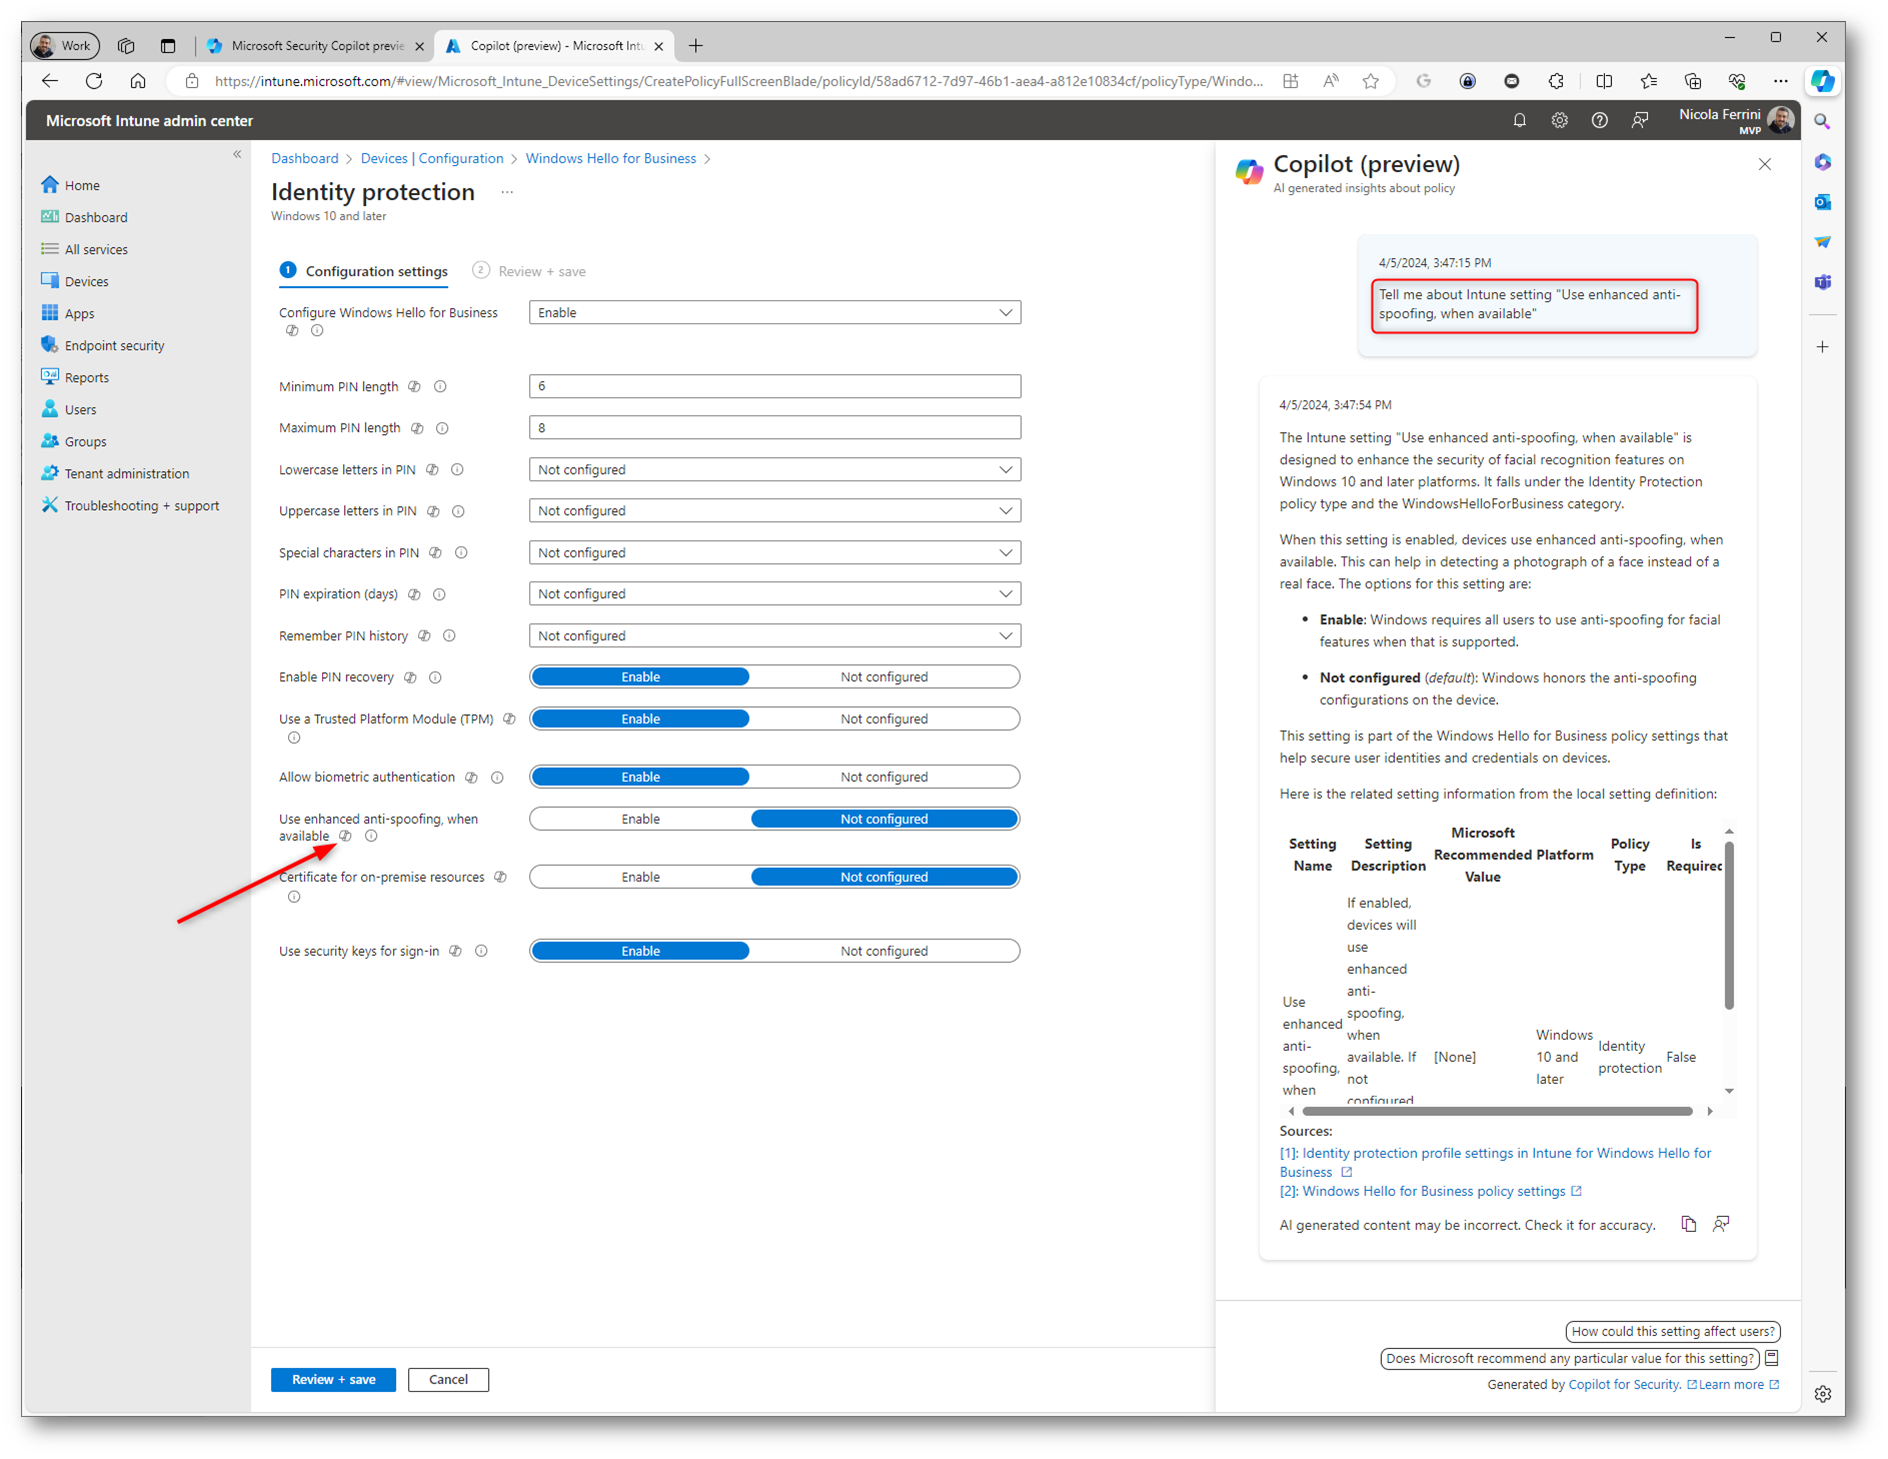Set security keys for sign-in to Not configured
This screenshot has width=1888, height=1459.
[x=884, y=951]
